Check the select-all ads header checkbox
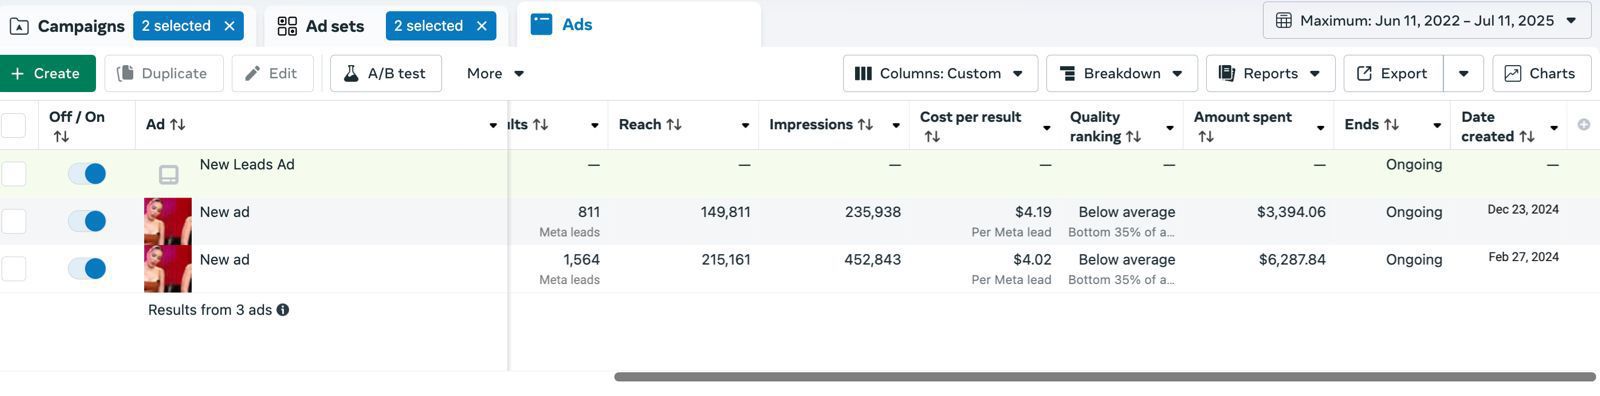 pyautogui.click(x=14, y=125)
